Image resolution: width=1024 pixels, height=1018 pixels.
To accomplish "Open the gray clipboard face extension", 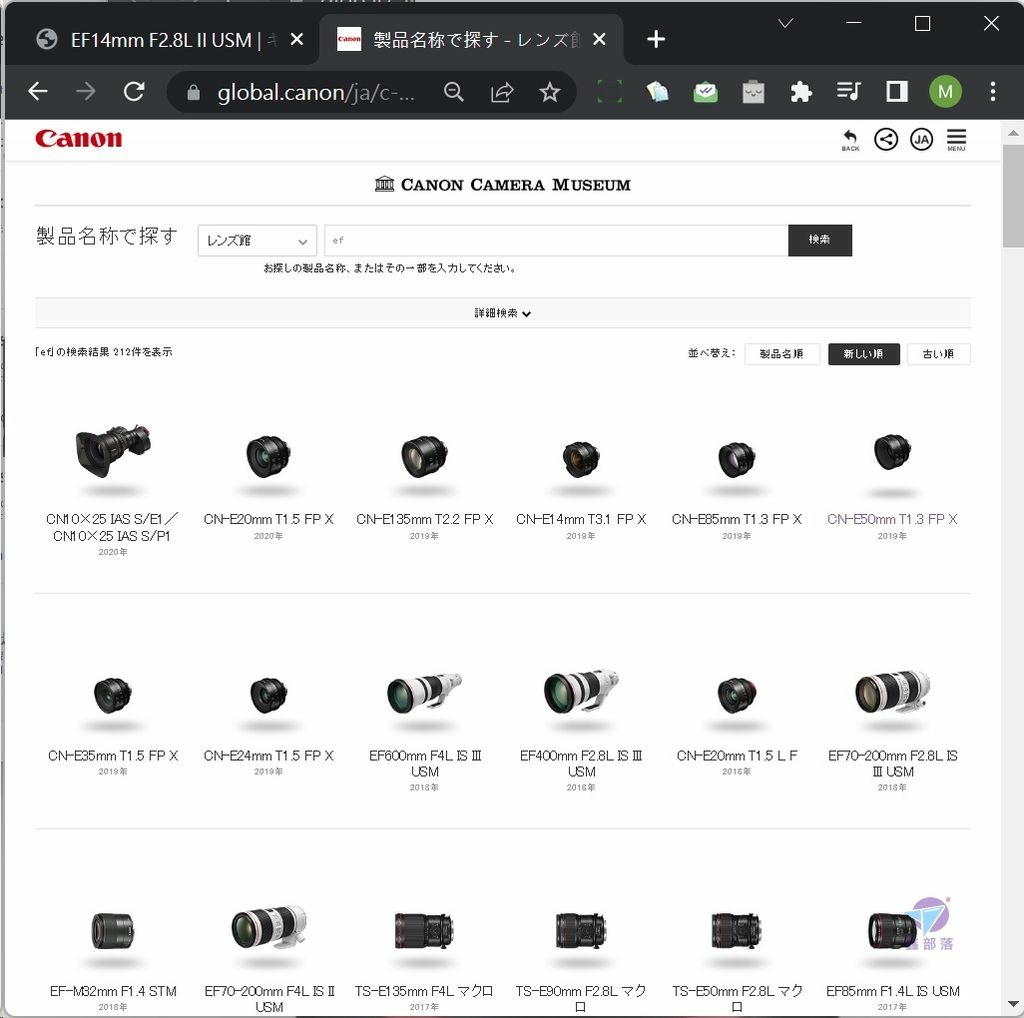I will (x=753, y=91).
